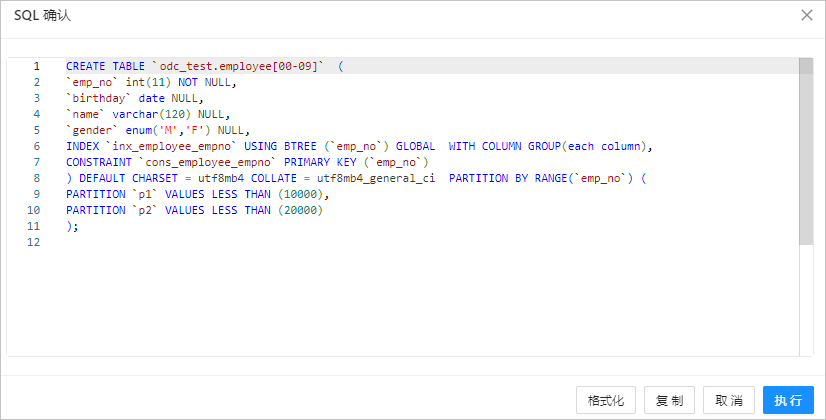Click the `birthday` date NULL line
The image size is (826, 420).
pos(135,98)
